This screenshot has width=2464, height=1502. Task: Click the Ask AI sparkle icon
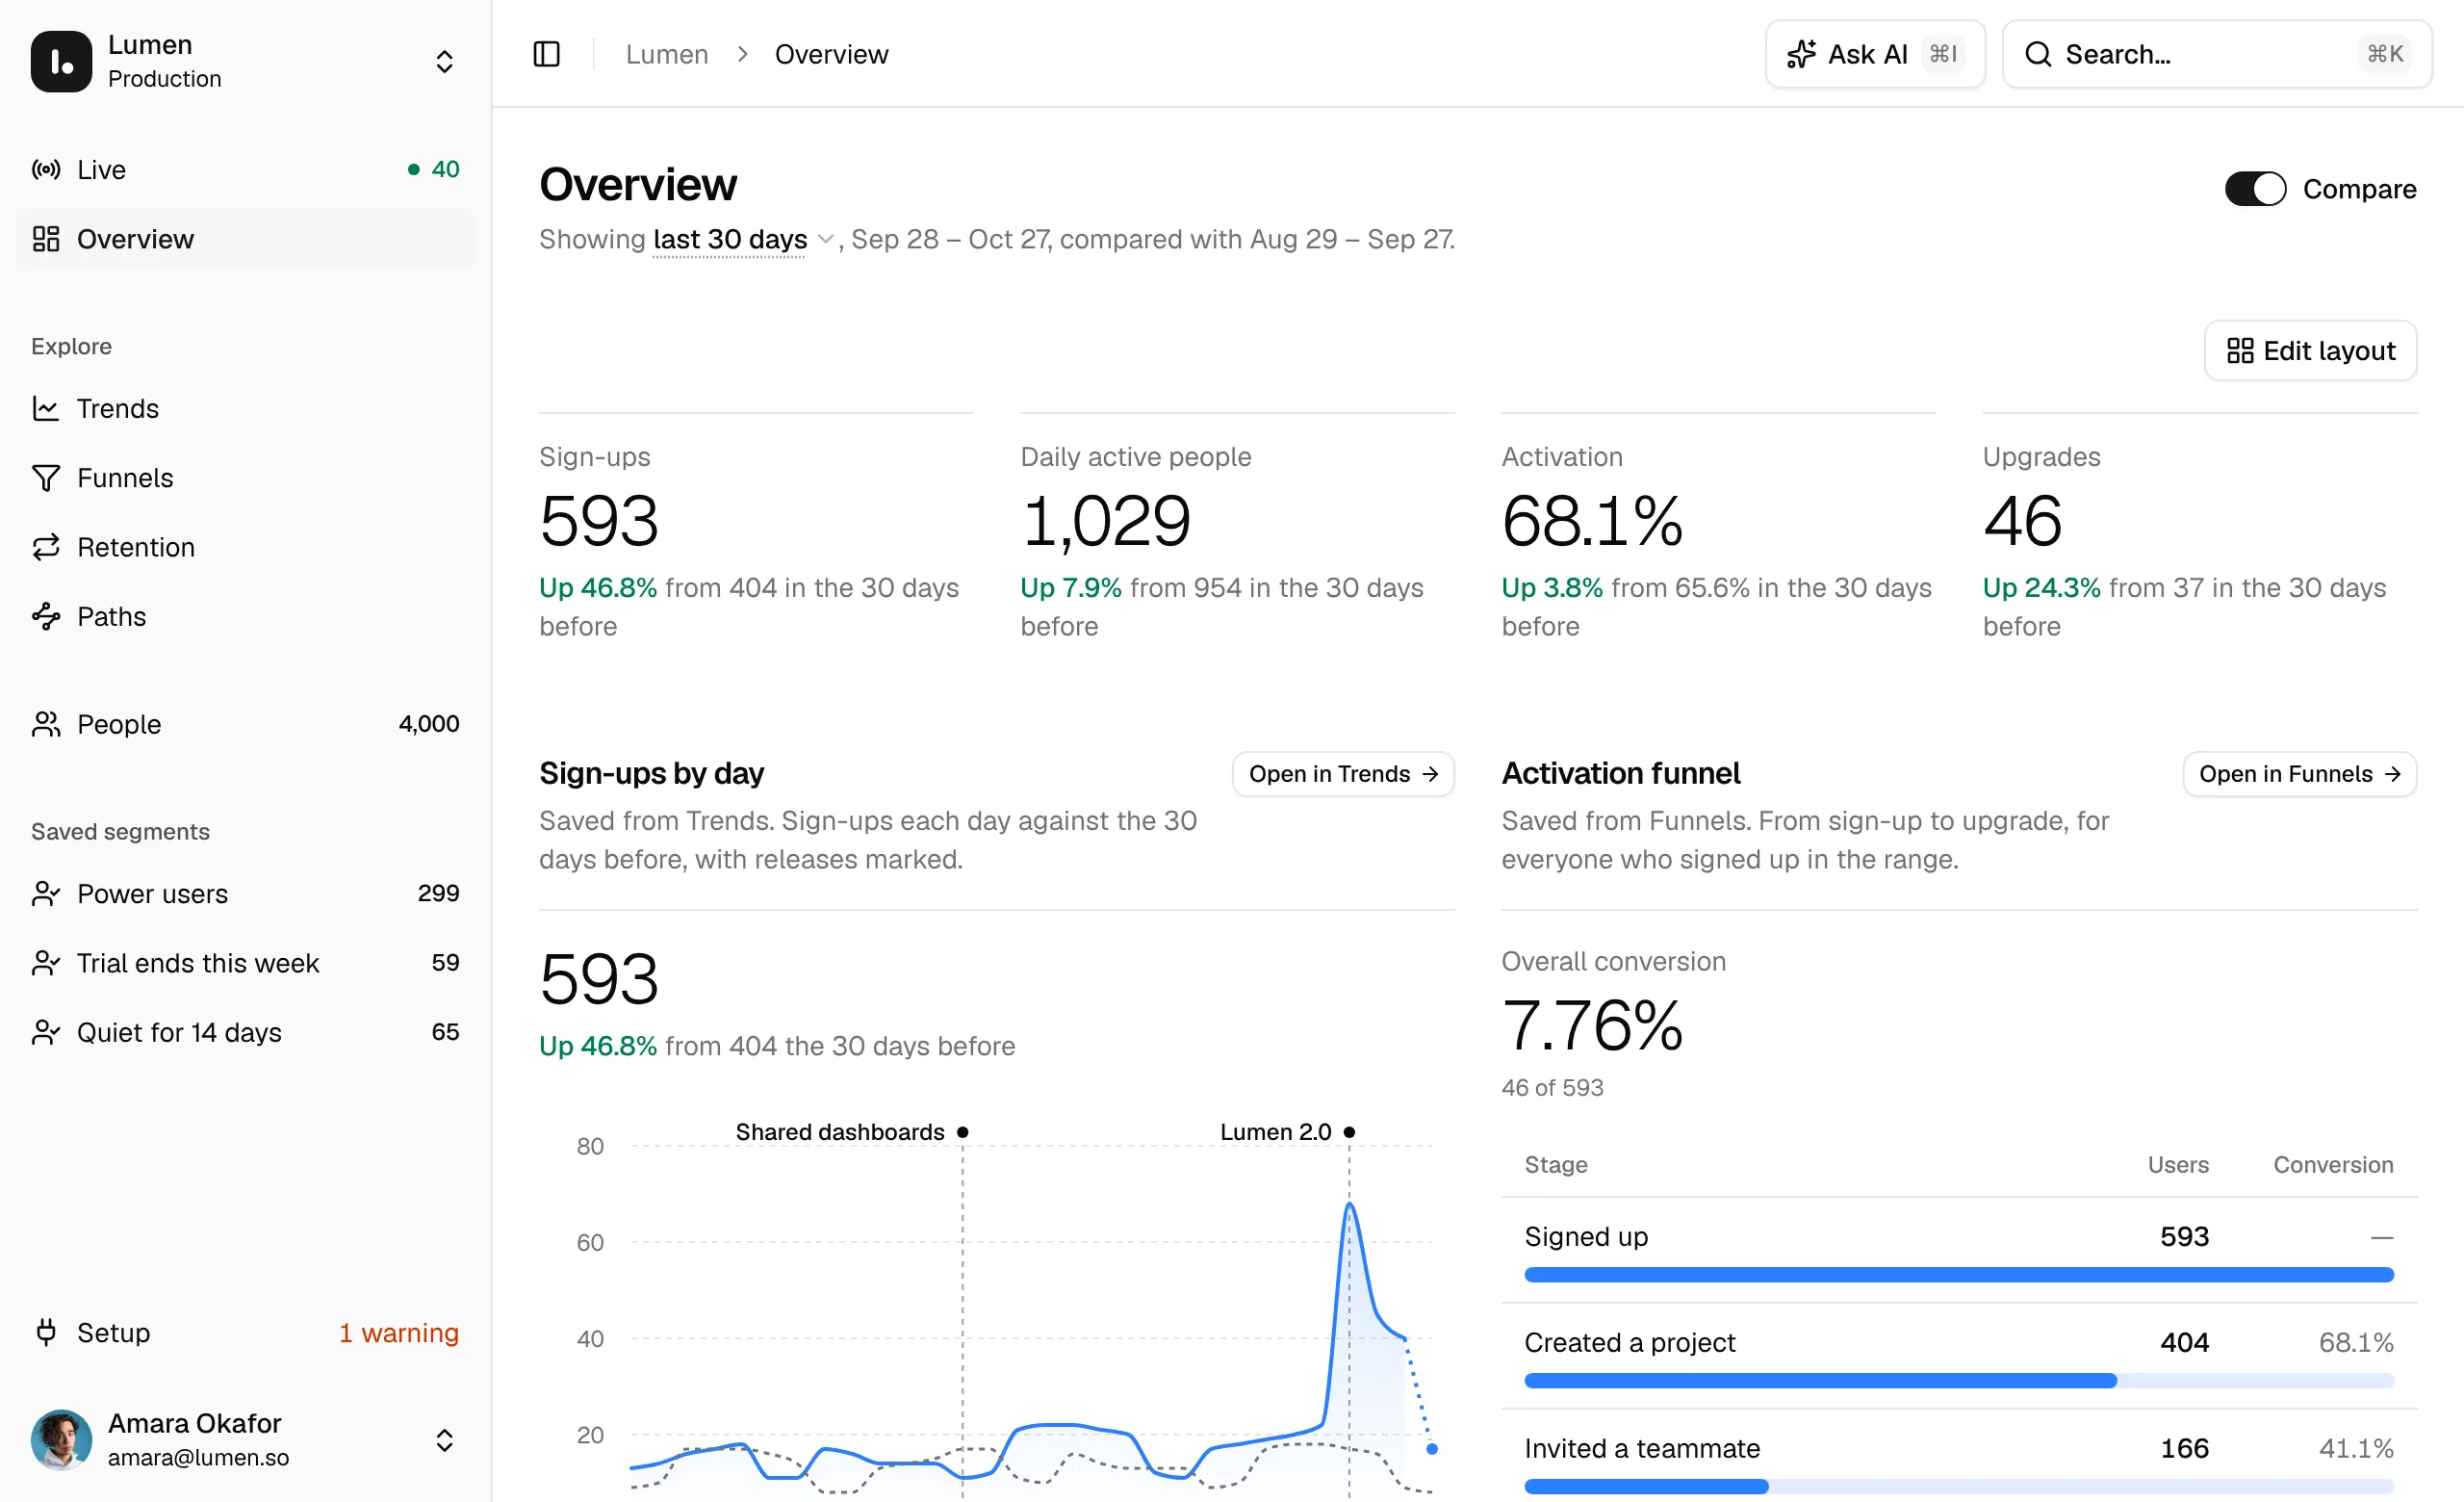tap(1801, 54)
